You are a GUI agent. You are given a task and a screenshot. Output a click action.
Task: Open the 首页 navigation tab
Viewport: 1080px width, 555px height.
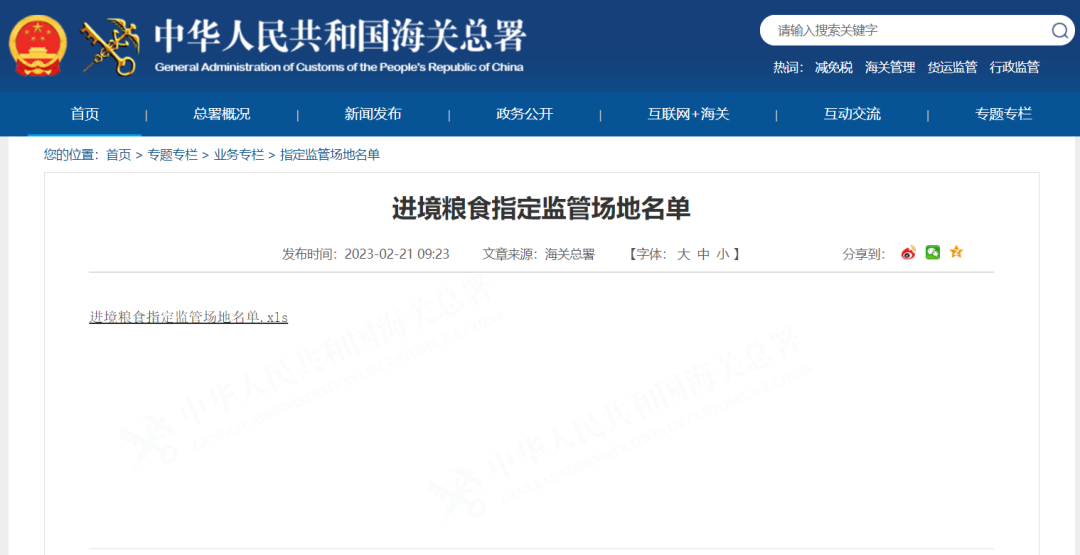[85, 114]
